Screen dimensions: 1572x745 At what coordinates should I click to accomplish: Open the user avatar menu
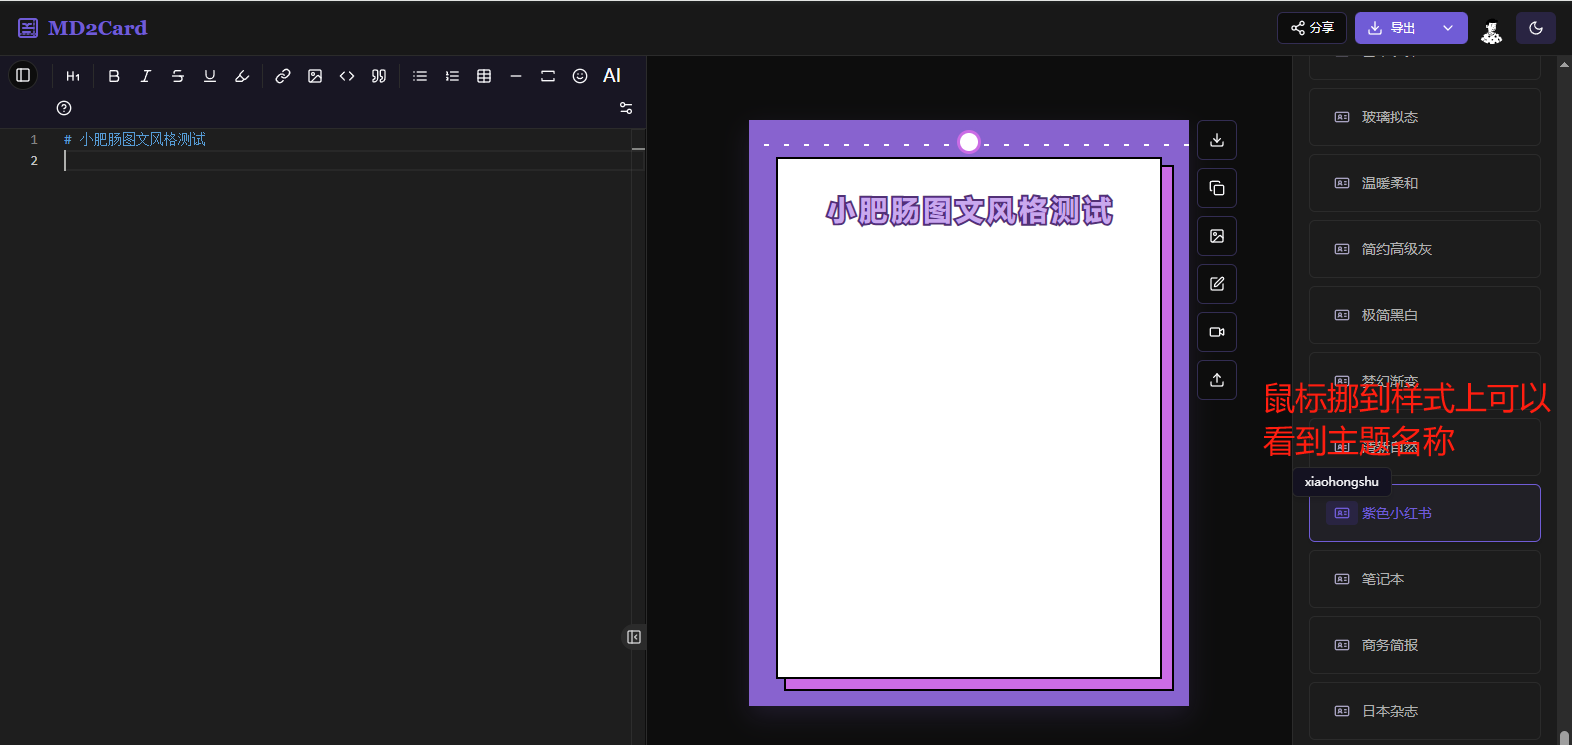coord(1492,30)
